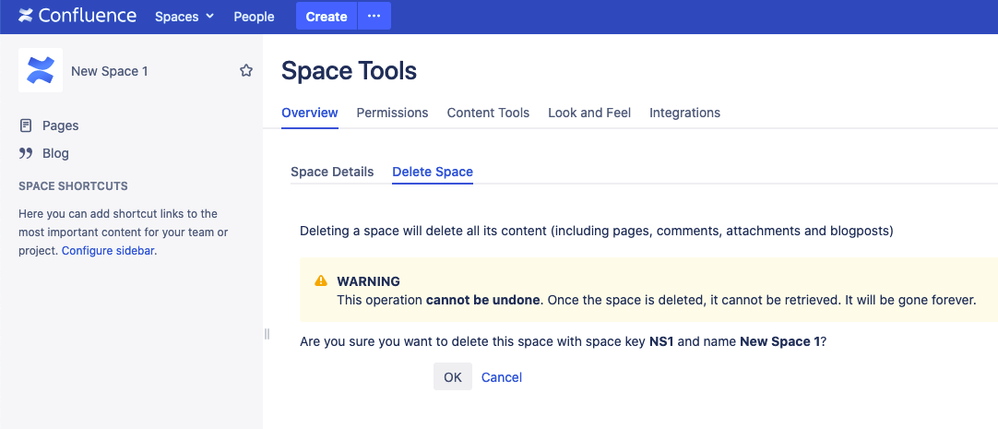Select the Delete Space sub-tab

tap(432, 172)
